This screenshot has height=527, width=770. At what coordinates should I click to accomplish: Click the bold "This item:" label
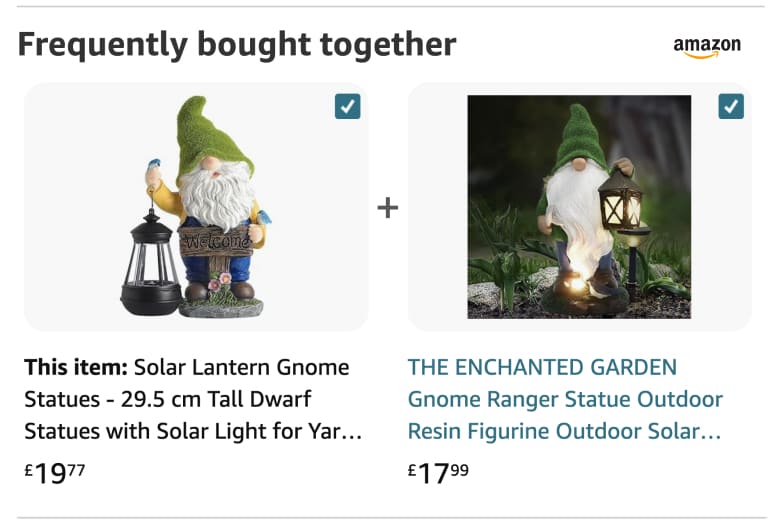(x=75, y=367)
